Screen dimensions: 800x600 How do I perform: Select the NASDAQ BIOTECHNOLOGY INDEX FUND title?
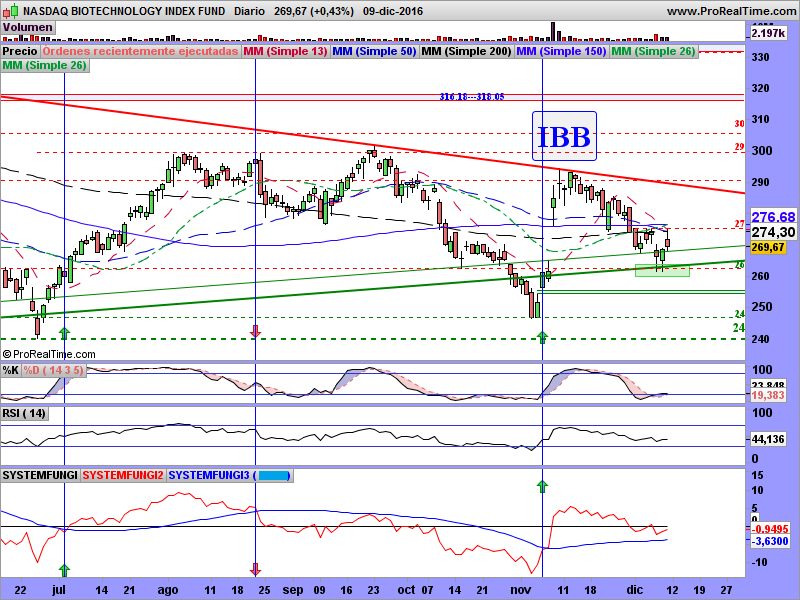[124, 11]
